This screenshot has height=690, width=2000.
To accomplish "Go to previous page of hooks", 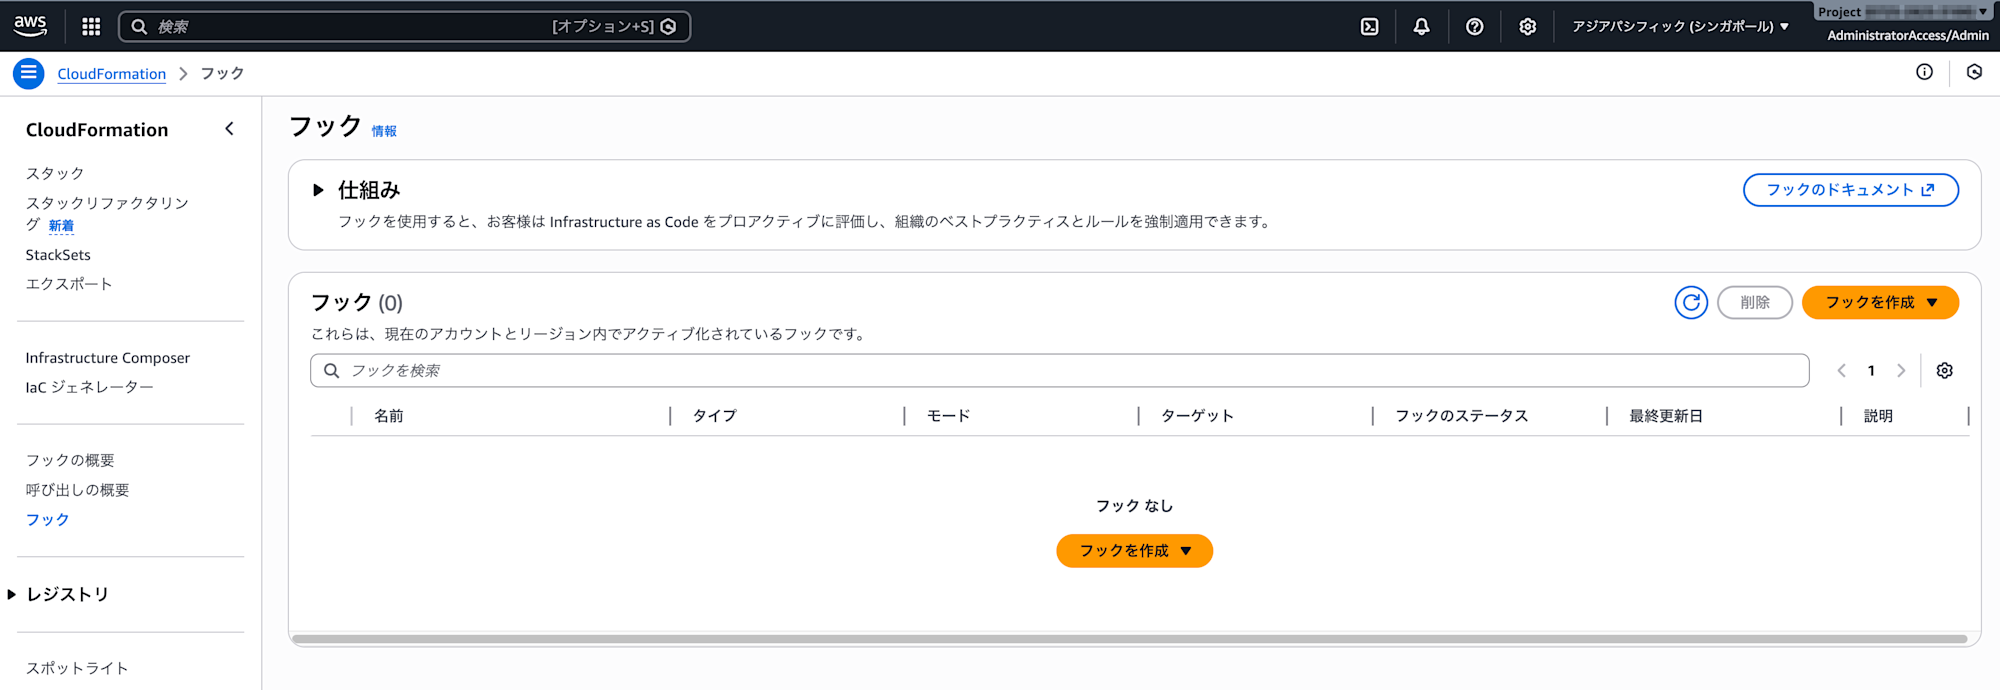I will pos(1841,371).
